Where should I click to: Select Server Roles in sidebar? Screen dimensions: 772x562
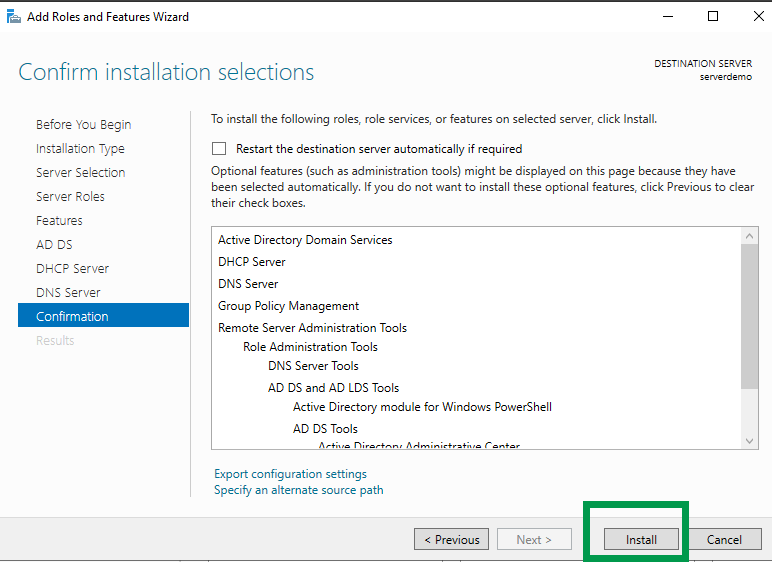(x=70, y=197)
